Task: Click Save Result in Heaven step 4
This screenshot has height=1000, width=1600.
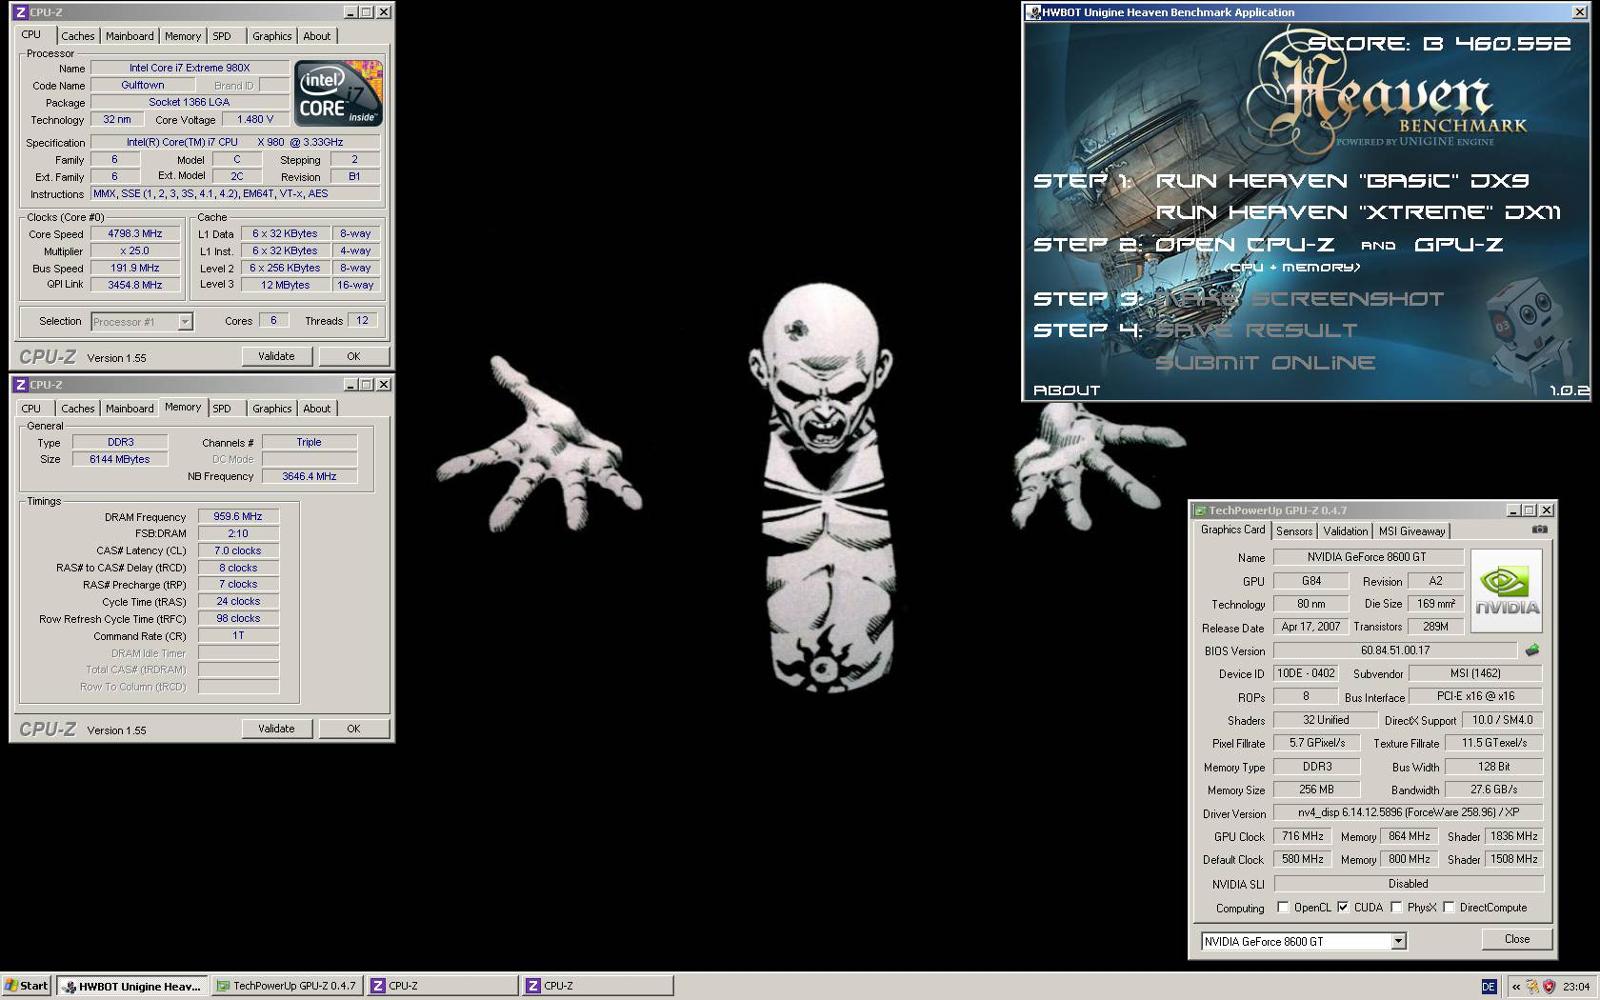Action: (1256, 330)
